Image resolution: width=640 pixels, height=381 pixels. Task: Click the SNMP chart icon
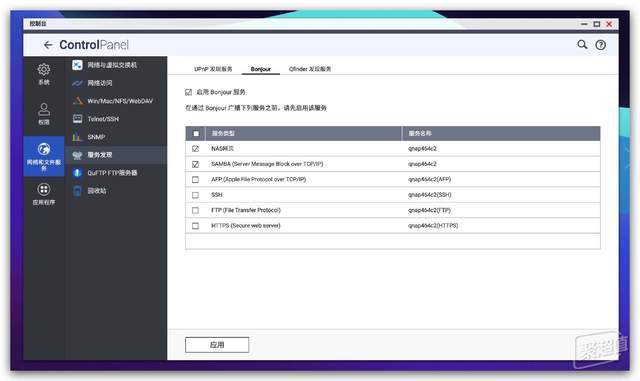coord(77,137)
